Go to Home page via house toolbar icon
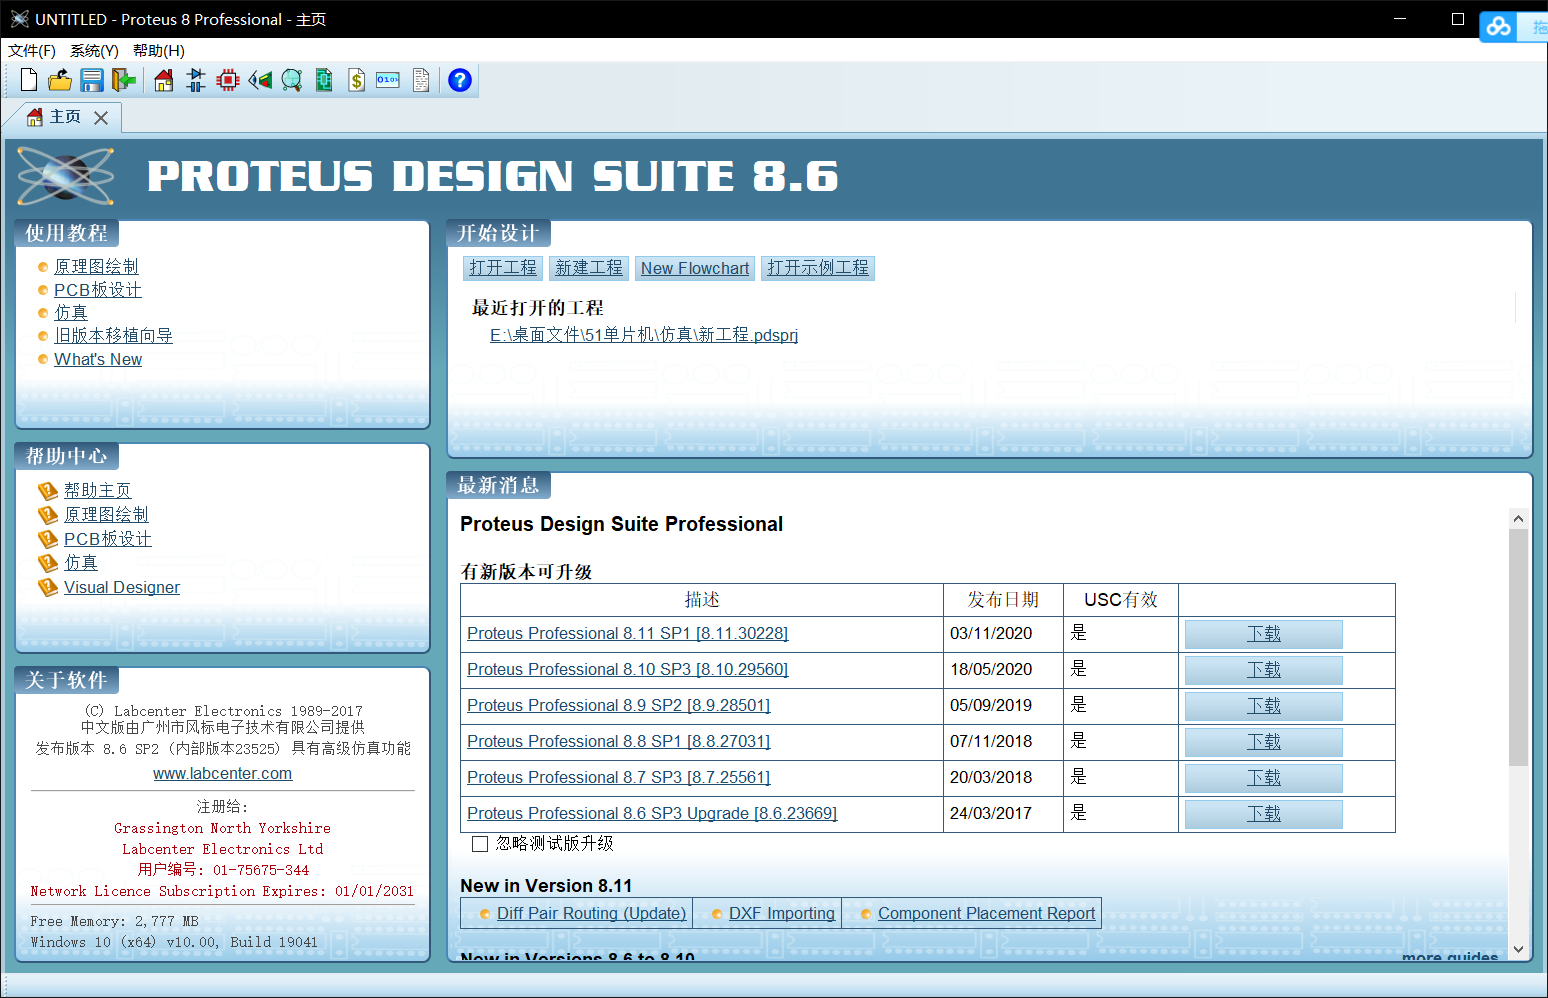 tap(164, 80)
